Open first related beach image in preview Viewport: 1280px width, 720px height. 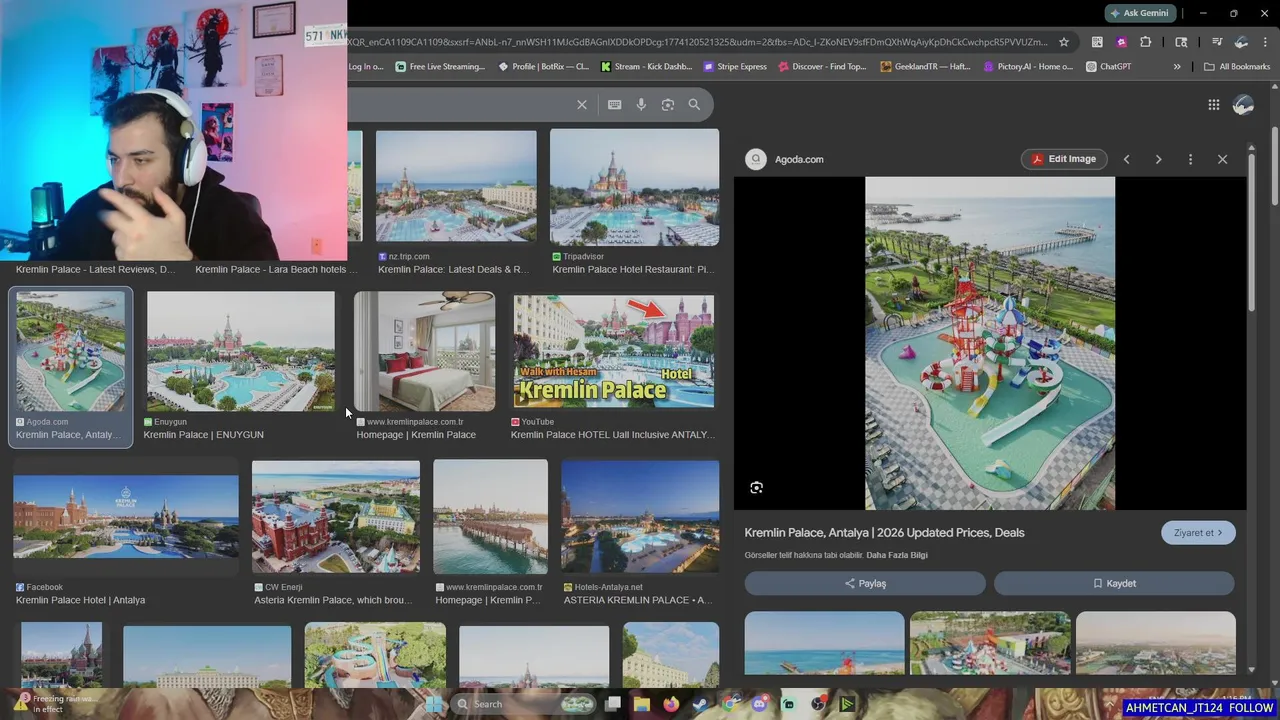824,643
